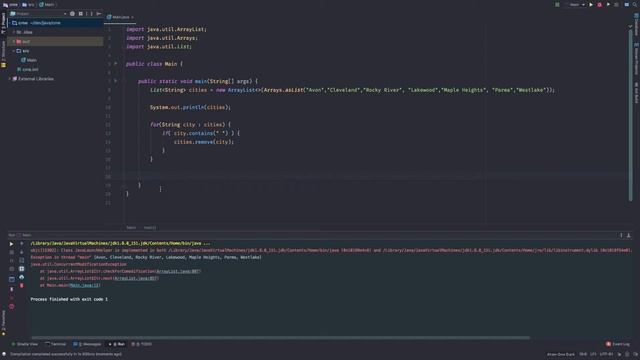Select the project root folder row

click(x=55, y=23)
